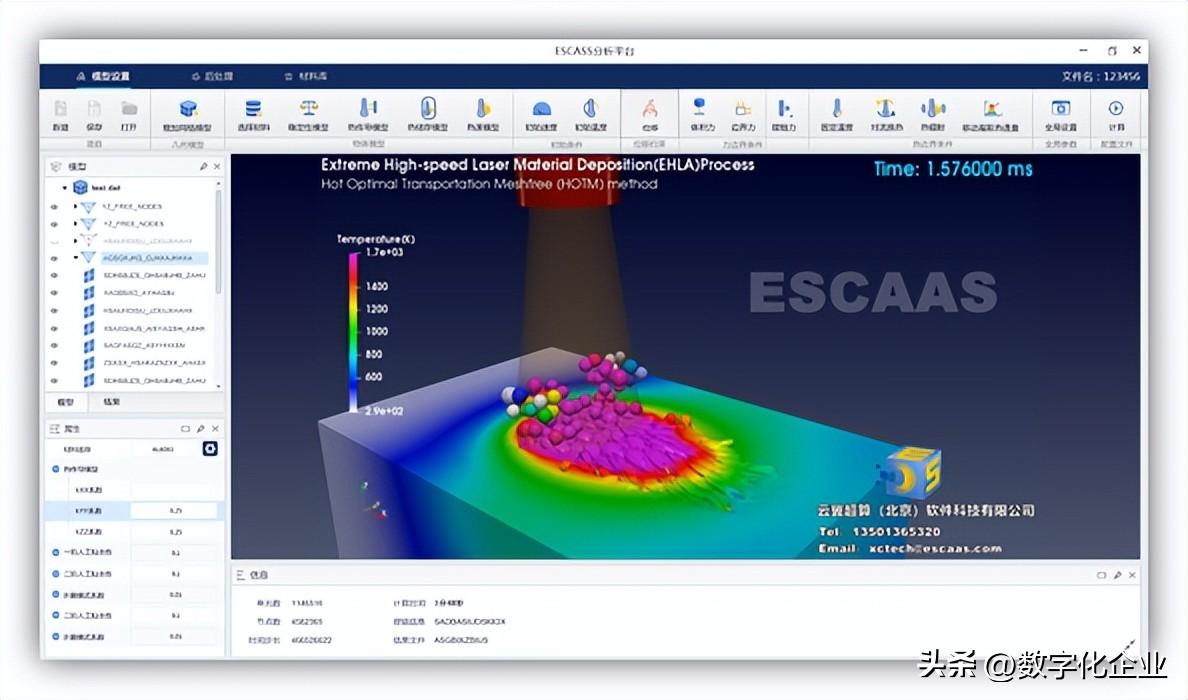Viewport: 1188px width, 700px height.
Task: Click the capsule-framed thermometer model icon
Action: [428, 108]
